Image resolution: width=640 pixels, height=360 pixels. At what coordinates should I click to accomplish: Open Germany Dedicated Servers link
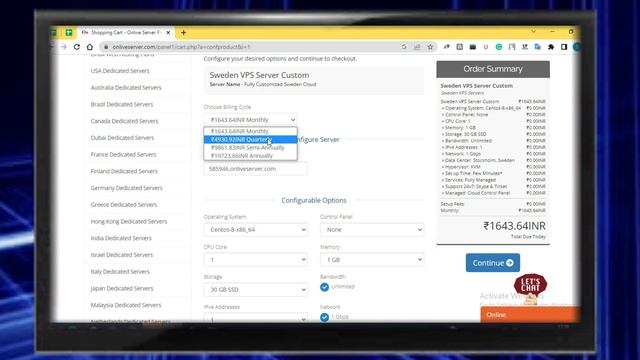127,188
